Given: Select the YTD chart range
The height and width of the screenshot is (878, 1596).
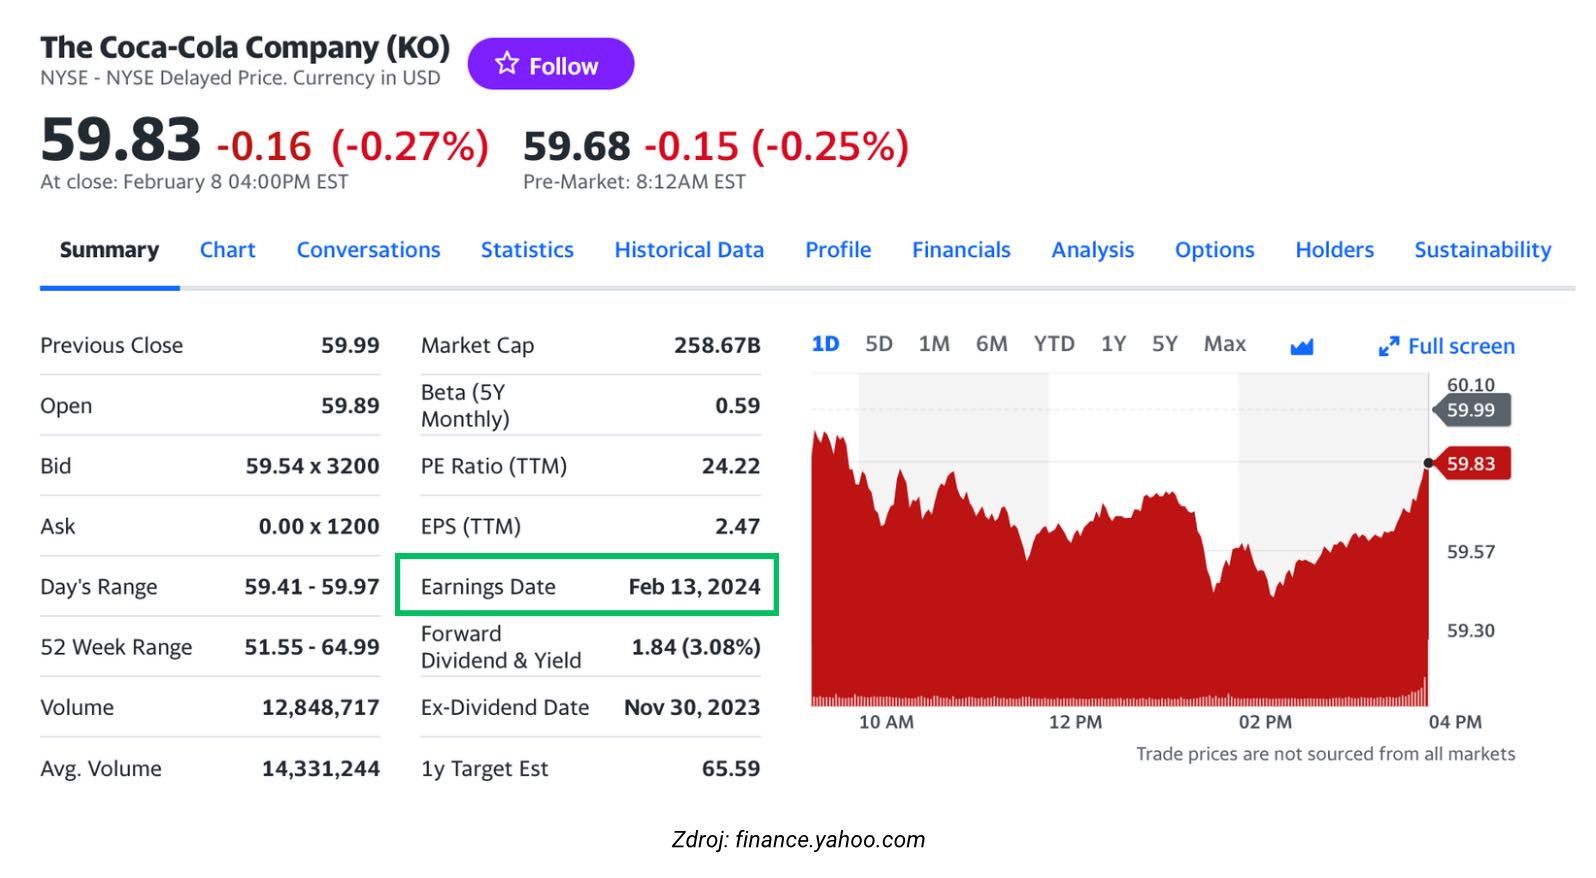Looking at the screenshot, I should (1053, 345).
